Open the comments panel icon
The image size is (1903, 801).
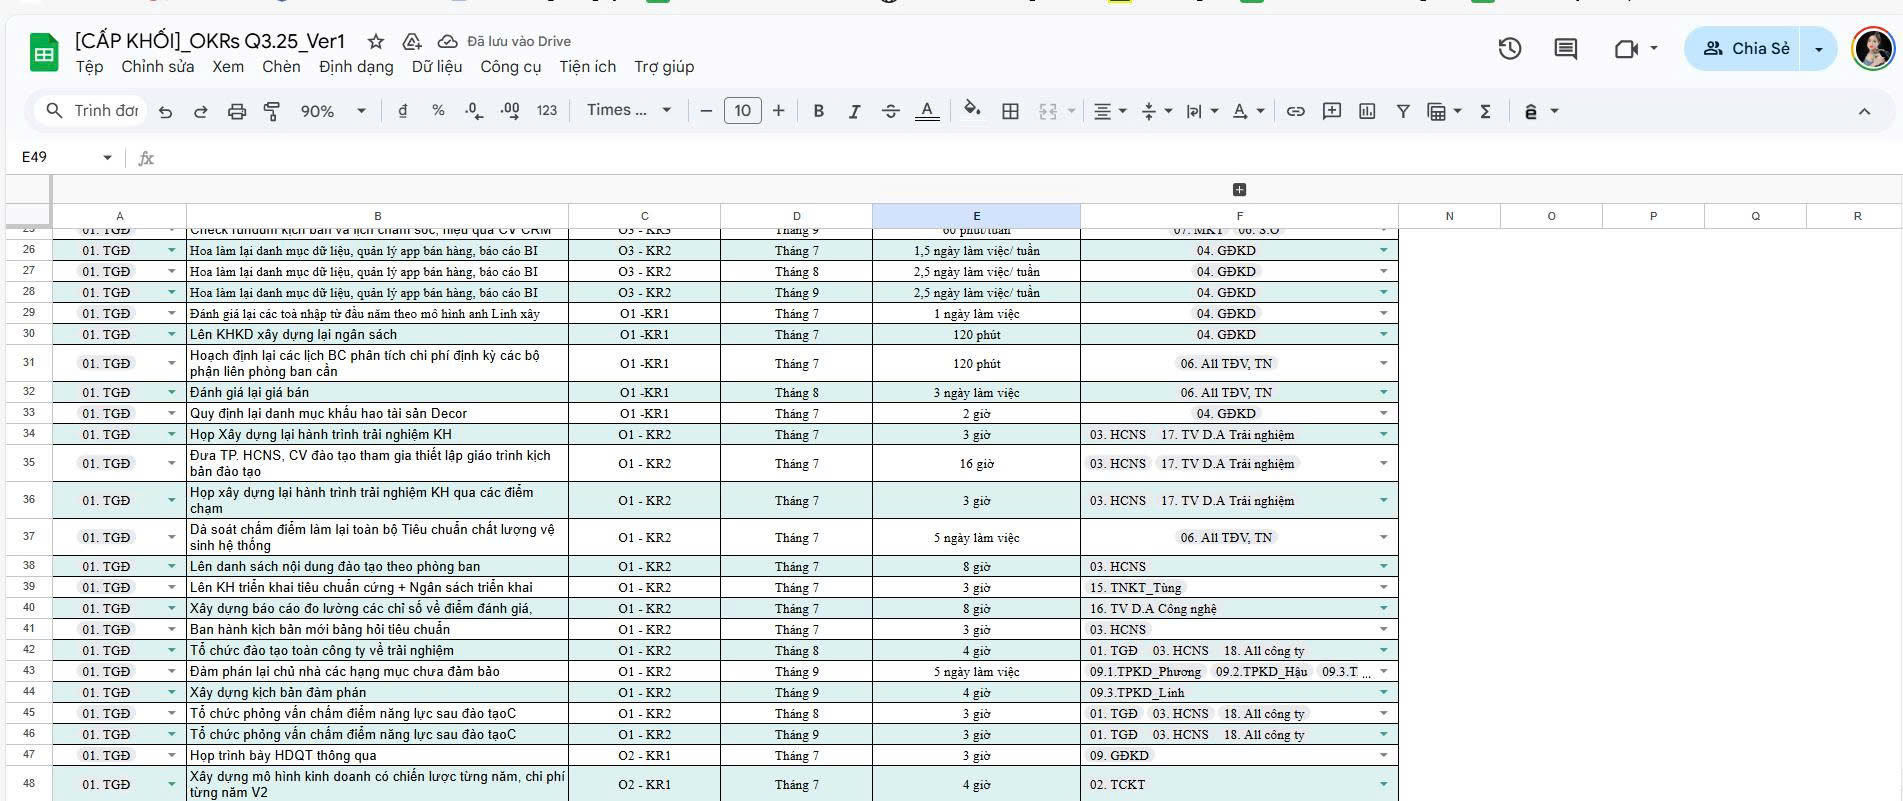1565,48
